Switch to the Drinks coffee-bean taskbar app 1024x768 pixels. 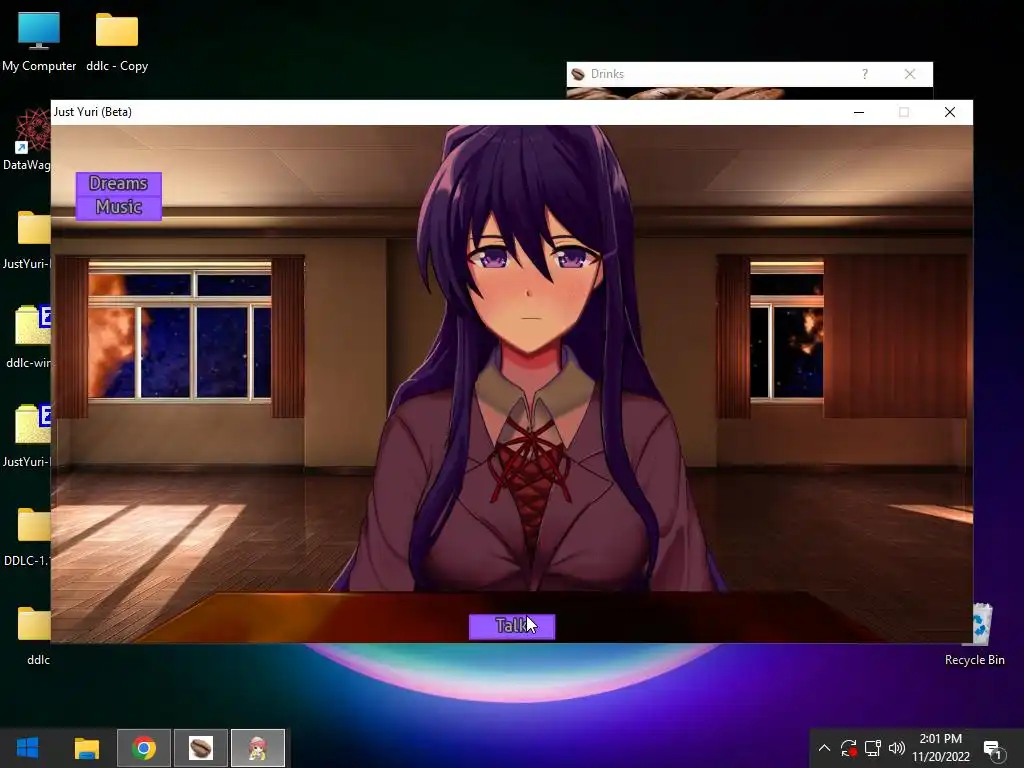click(x=201, y=748)
